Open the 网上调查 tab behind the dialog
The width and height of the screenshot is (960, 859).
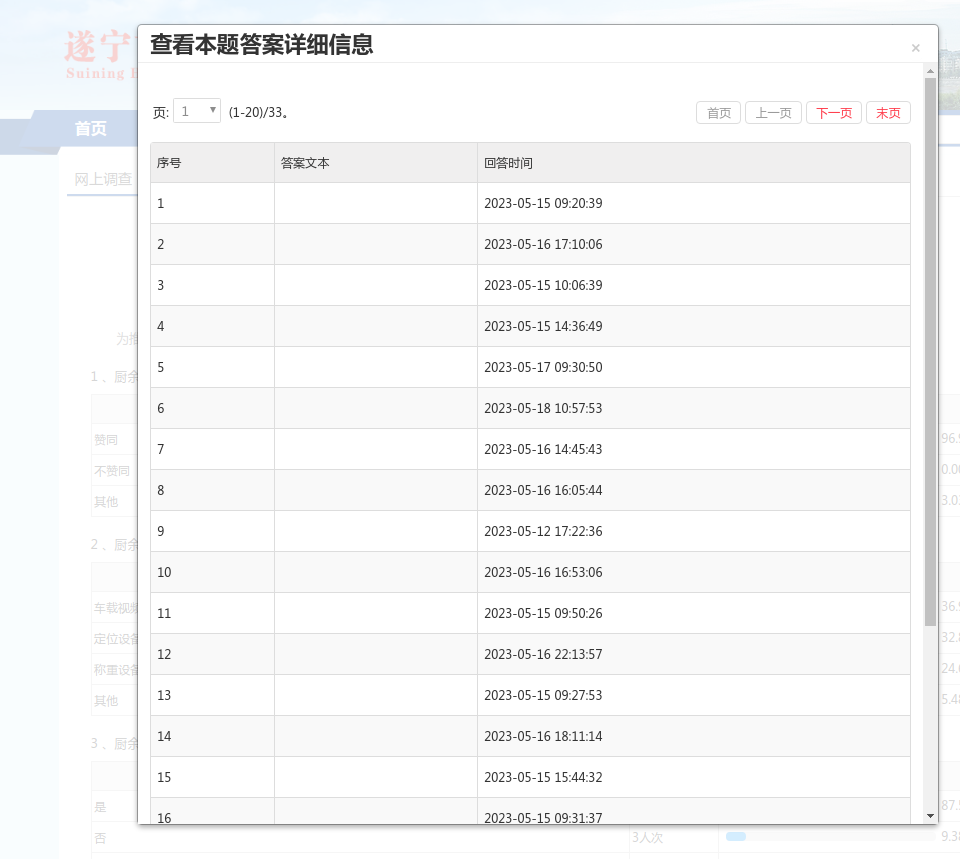(x=103, y=179)
